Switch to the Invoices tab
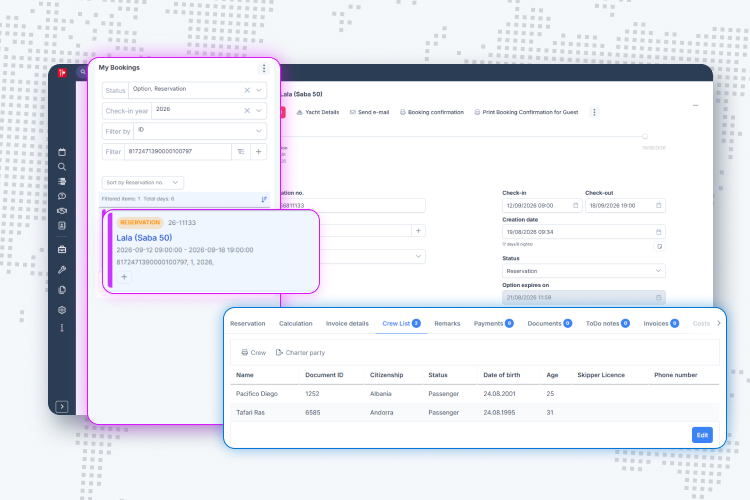The image size is (750, 500). (661, 323)
